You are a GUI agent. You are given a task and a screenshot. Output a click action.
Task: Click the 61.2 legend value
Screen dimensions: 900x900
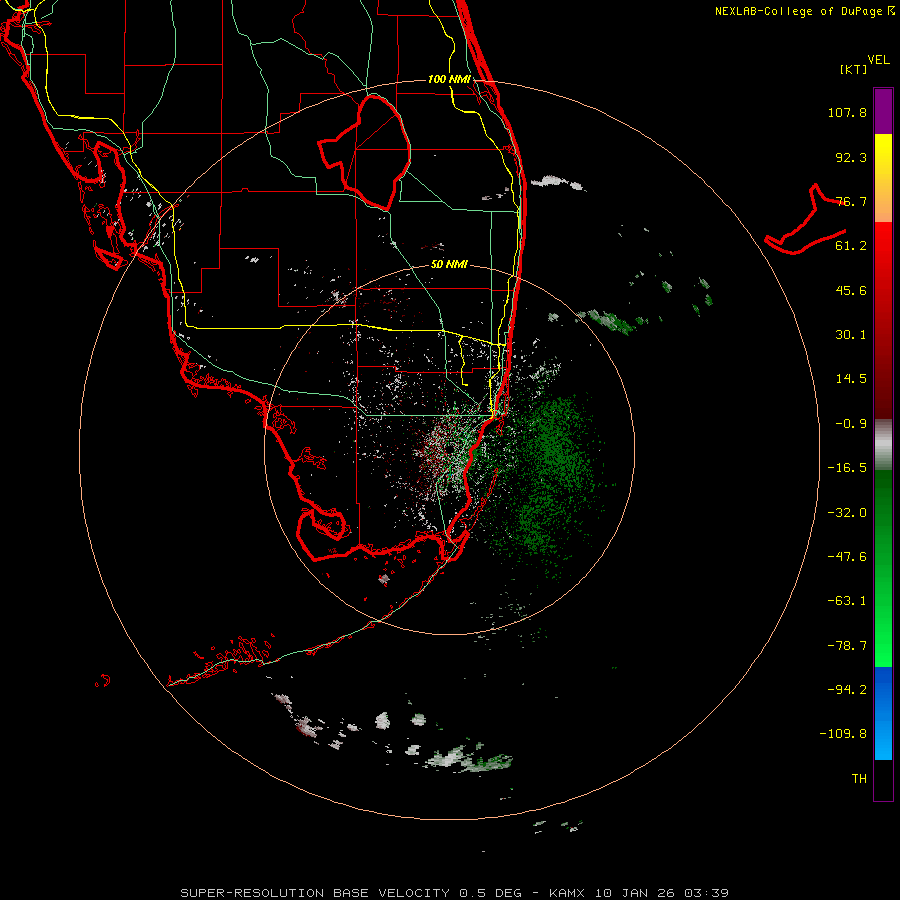[851, 246]
